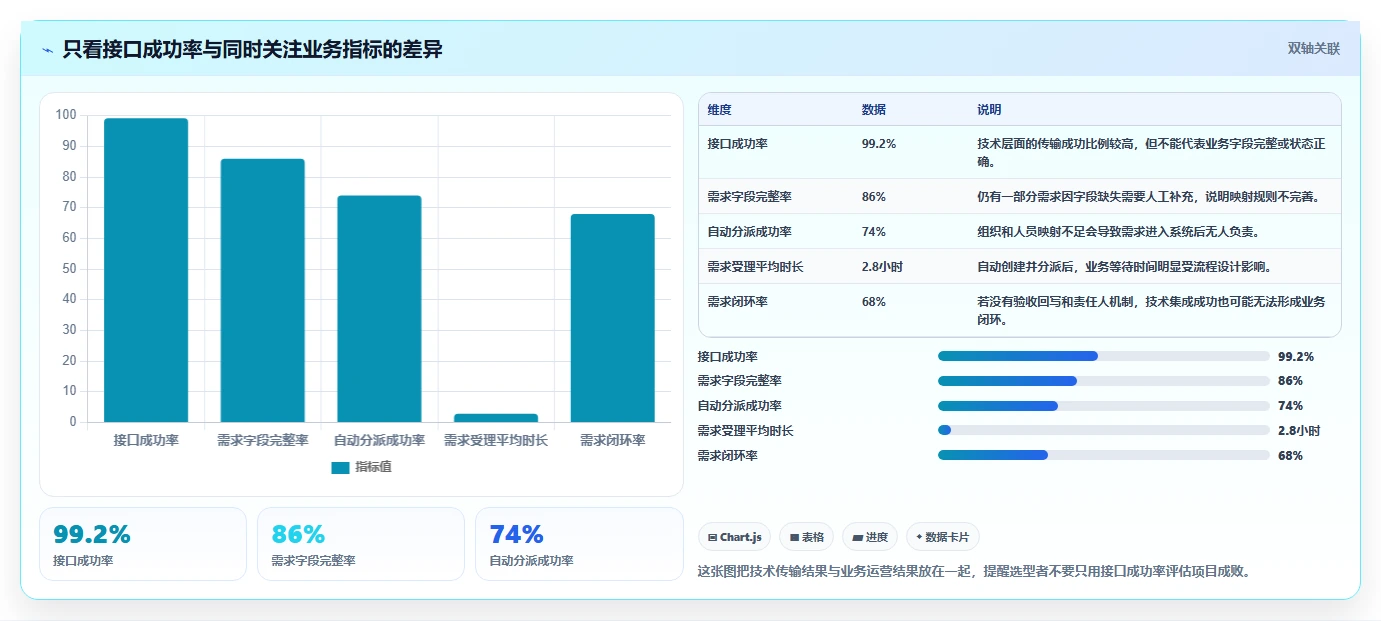This screenshot has width=1381, height=621.
Task: Click the 数据 table column header
Action: 873,110
